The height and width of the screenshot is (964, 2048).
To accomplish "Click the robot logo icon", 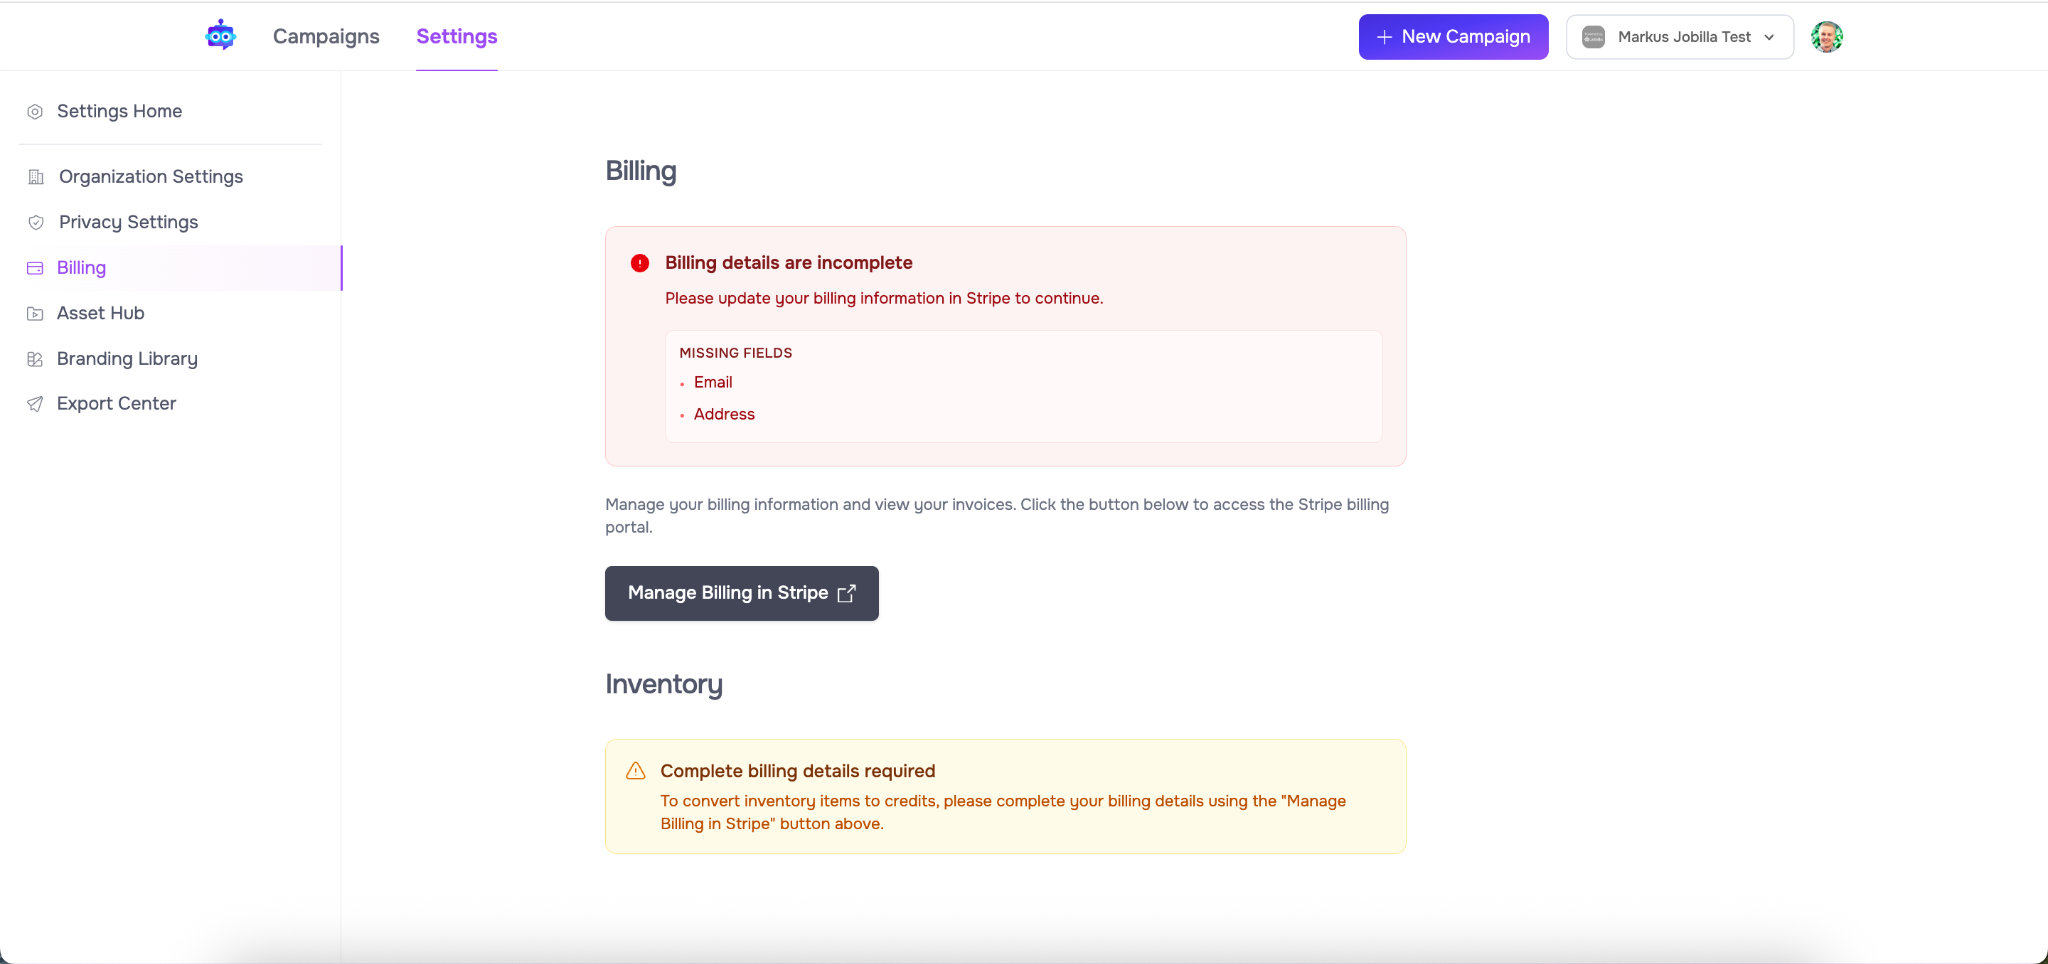I will pos(220,36).
